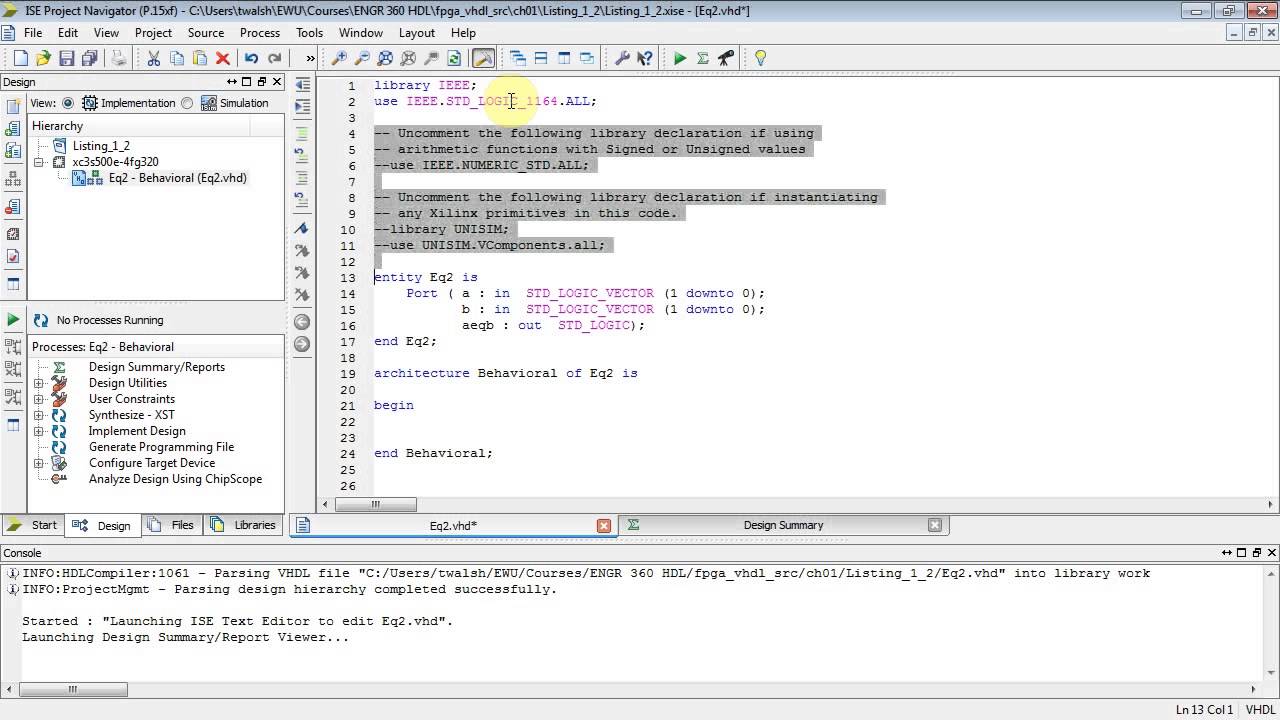Click the Tile Horizontally windows icon
The image size is (1280, 720).
(541, 59)
